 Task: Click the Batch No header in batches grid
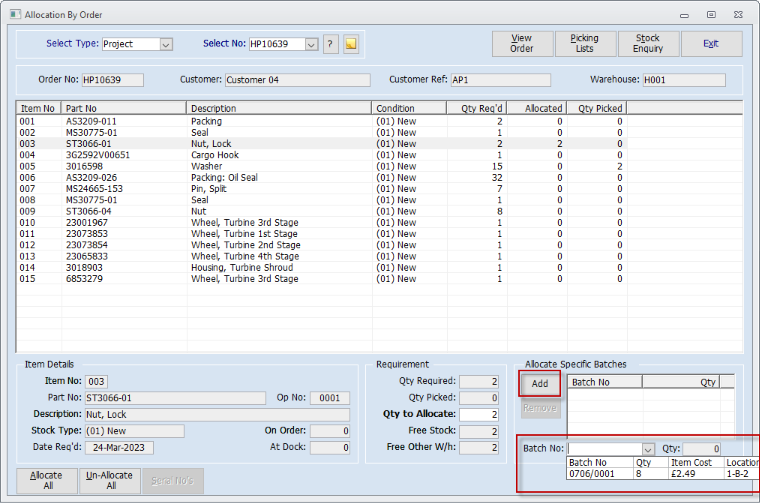click(x=604, y=382)
